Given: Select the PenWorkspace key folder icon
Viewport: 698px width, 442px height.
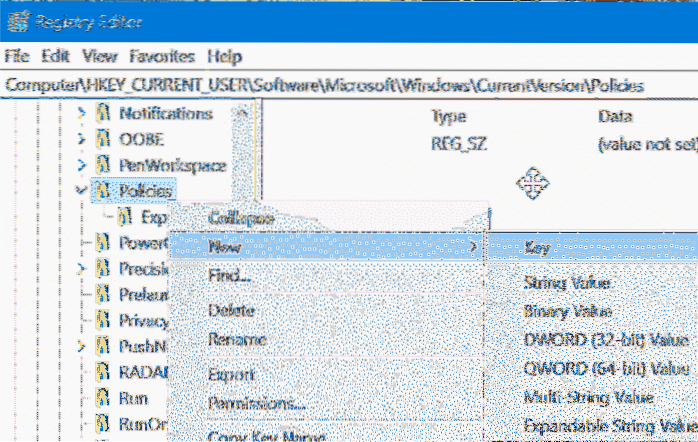Looking at the screenshot, I should tap(103, 165).
